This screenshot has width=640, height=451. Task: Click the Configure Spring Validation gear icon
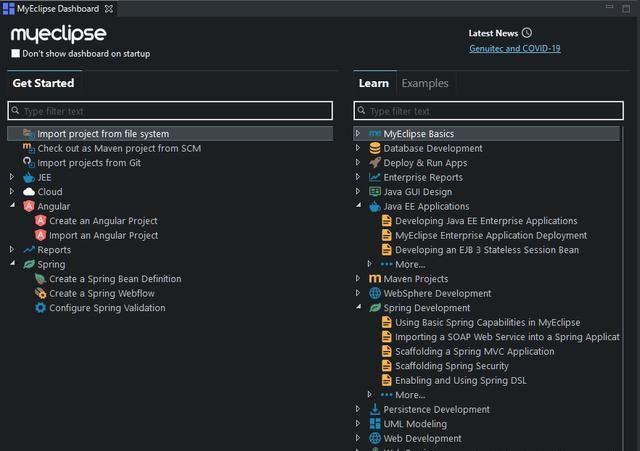click(x=41, y=308)
